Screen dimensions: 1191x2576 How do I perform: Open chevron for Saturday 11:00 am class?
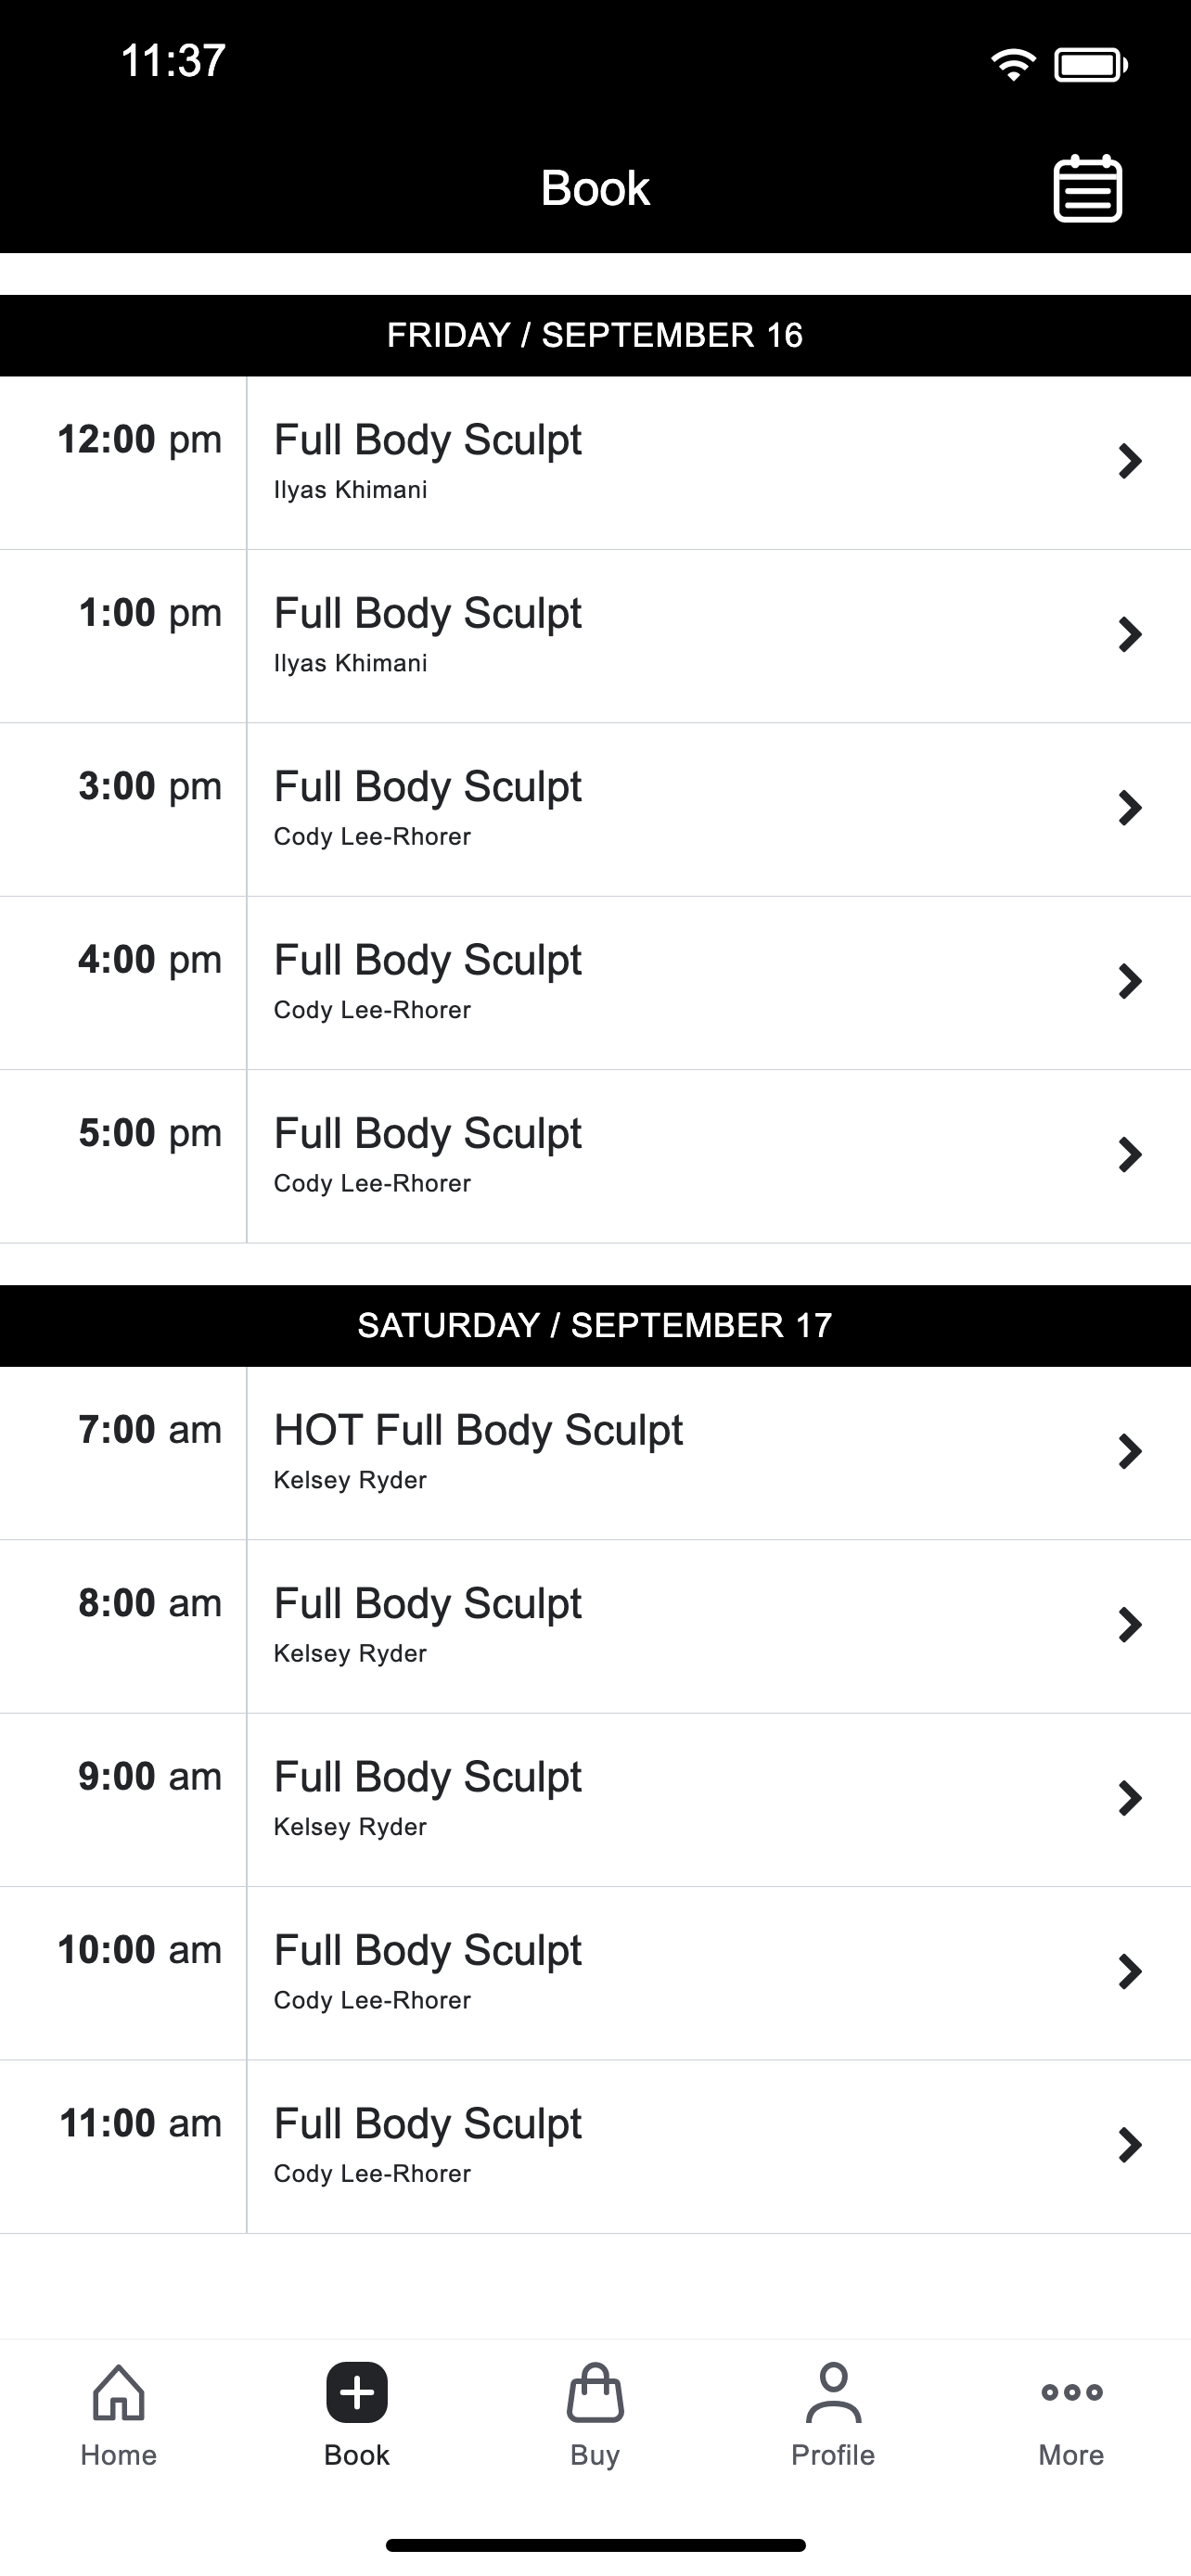tap(1130, 2144)
